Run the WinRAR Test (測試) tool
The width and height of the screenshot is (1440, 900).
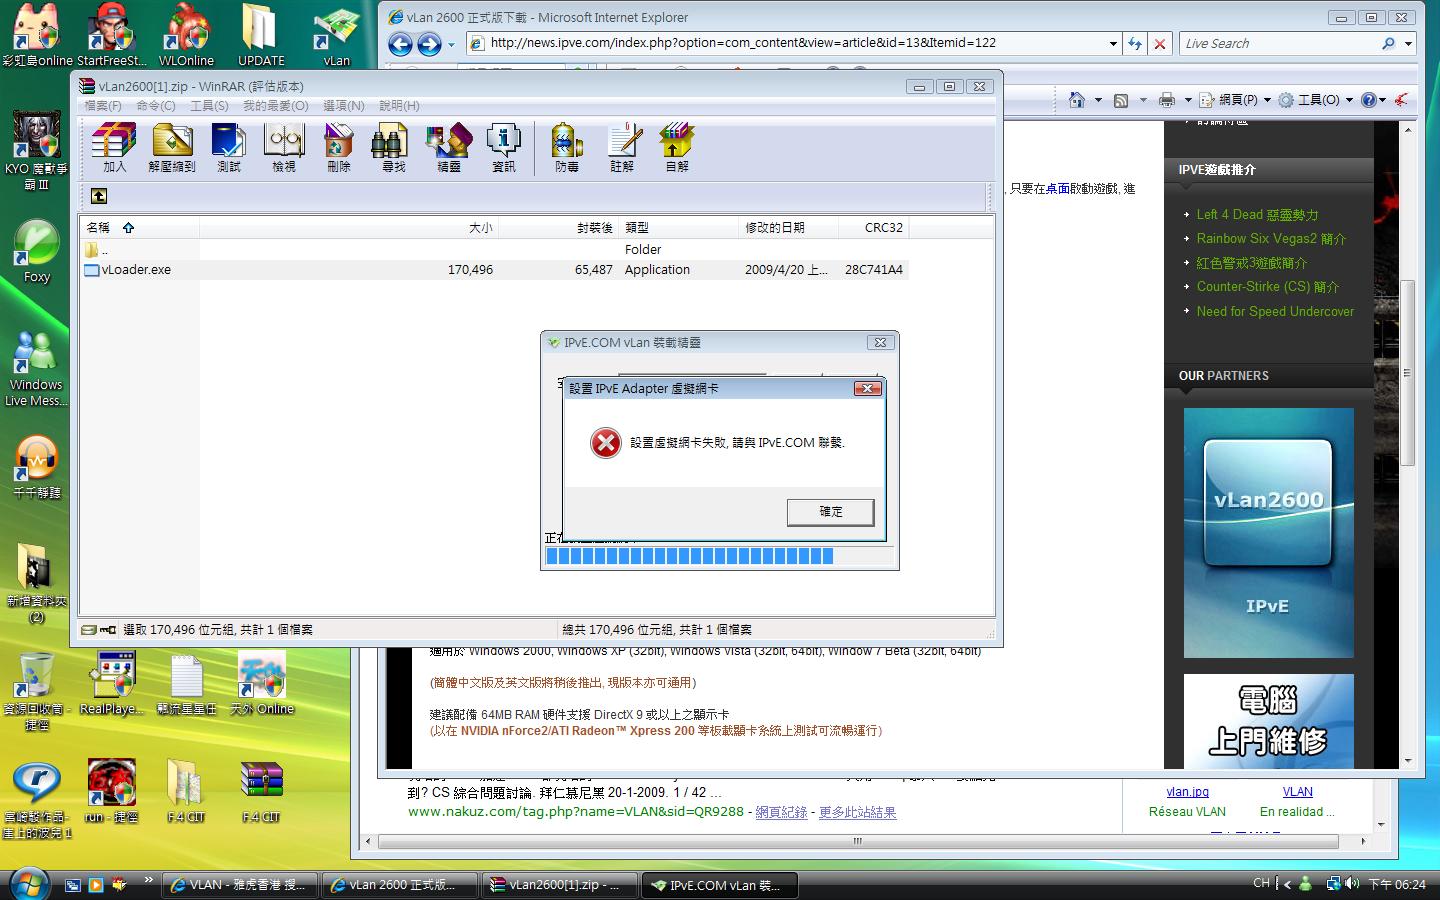click(x=229, y=148)
